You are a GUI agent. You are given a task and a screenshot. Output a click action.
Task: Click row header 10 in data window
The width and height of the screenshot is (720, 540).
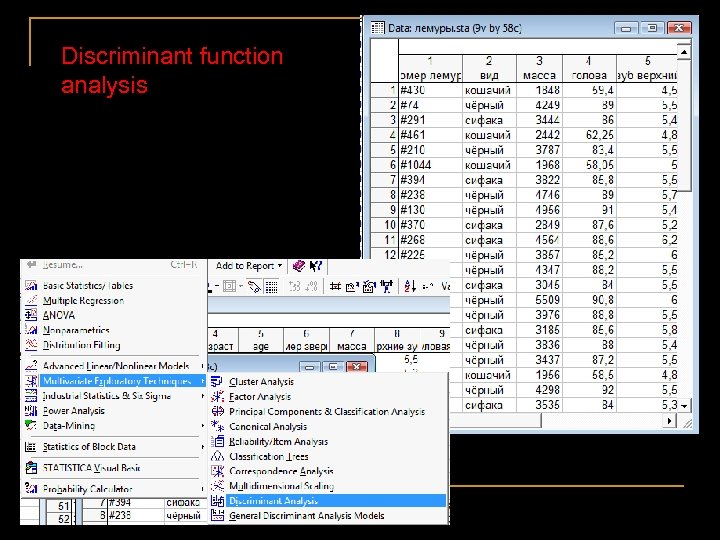point(384,225)
